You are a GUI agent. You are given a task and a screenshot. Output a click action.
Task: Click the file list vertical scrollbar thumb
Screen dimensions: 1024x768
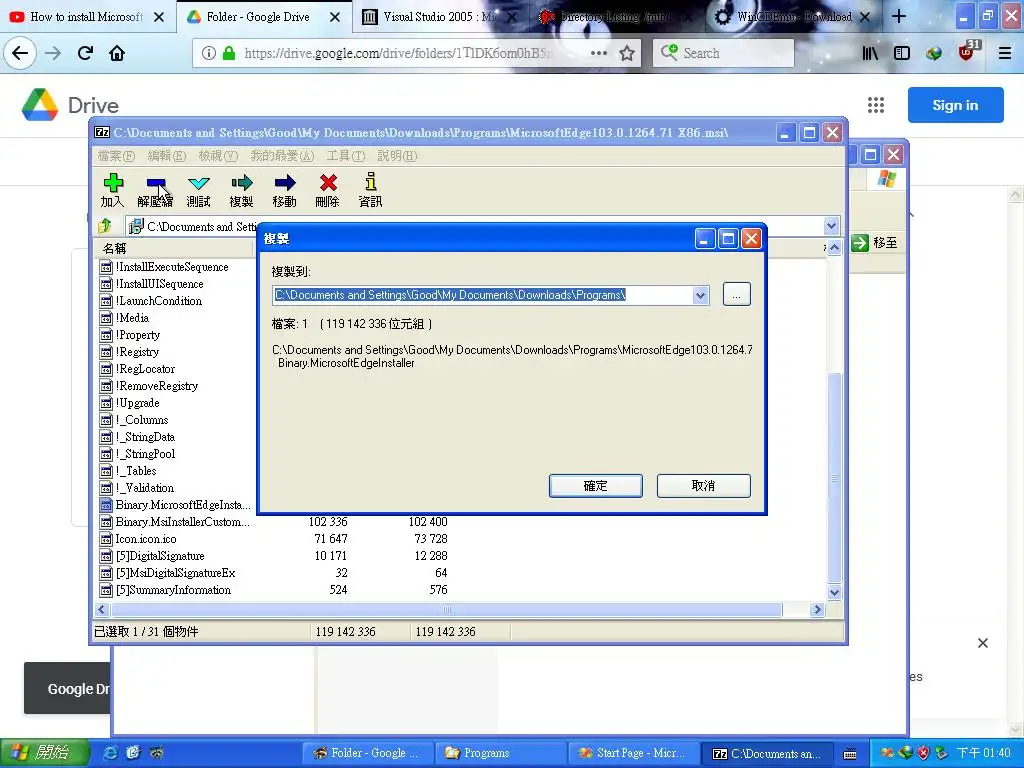click(x=835, y=478)
